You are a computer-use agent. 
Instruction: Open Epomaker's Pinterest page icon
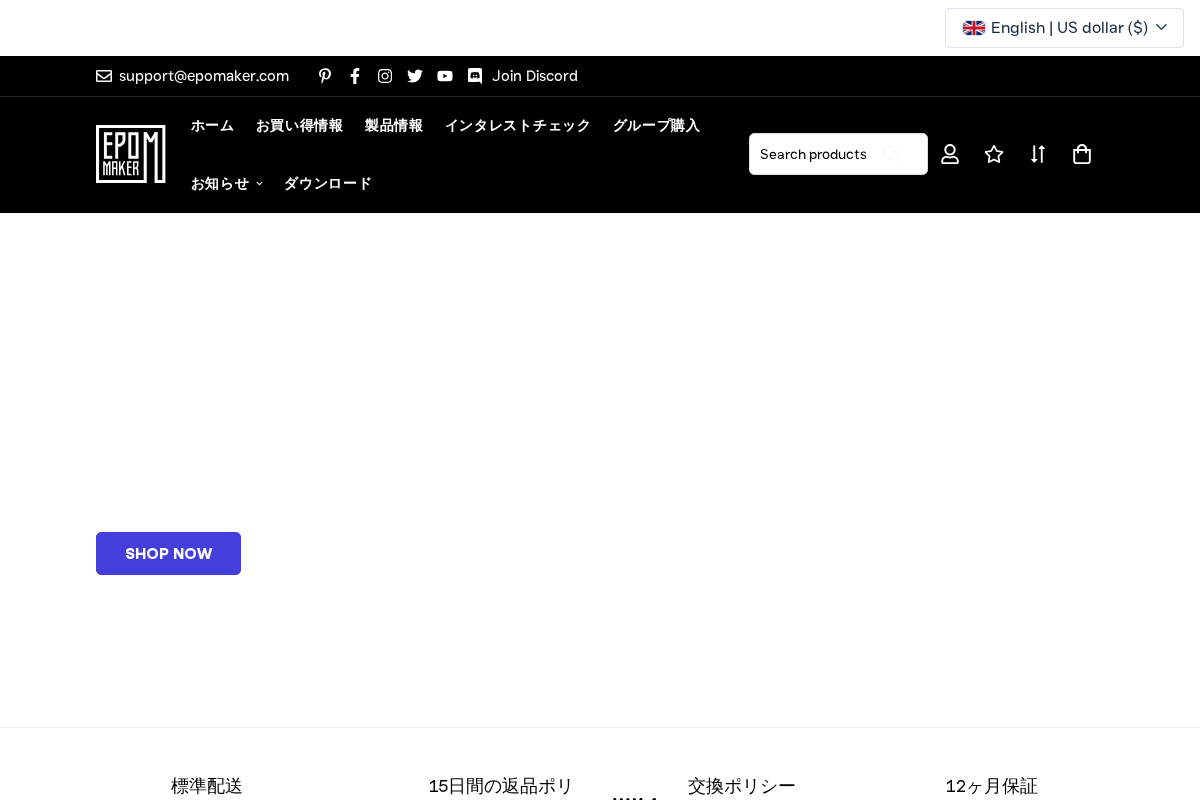click(x=325, y=76)
